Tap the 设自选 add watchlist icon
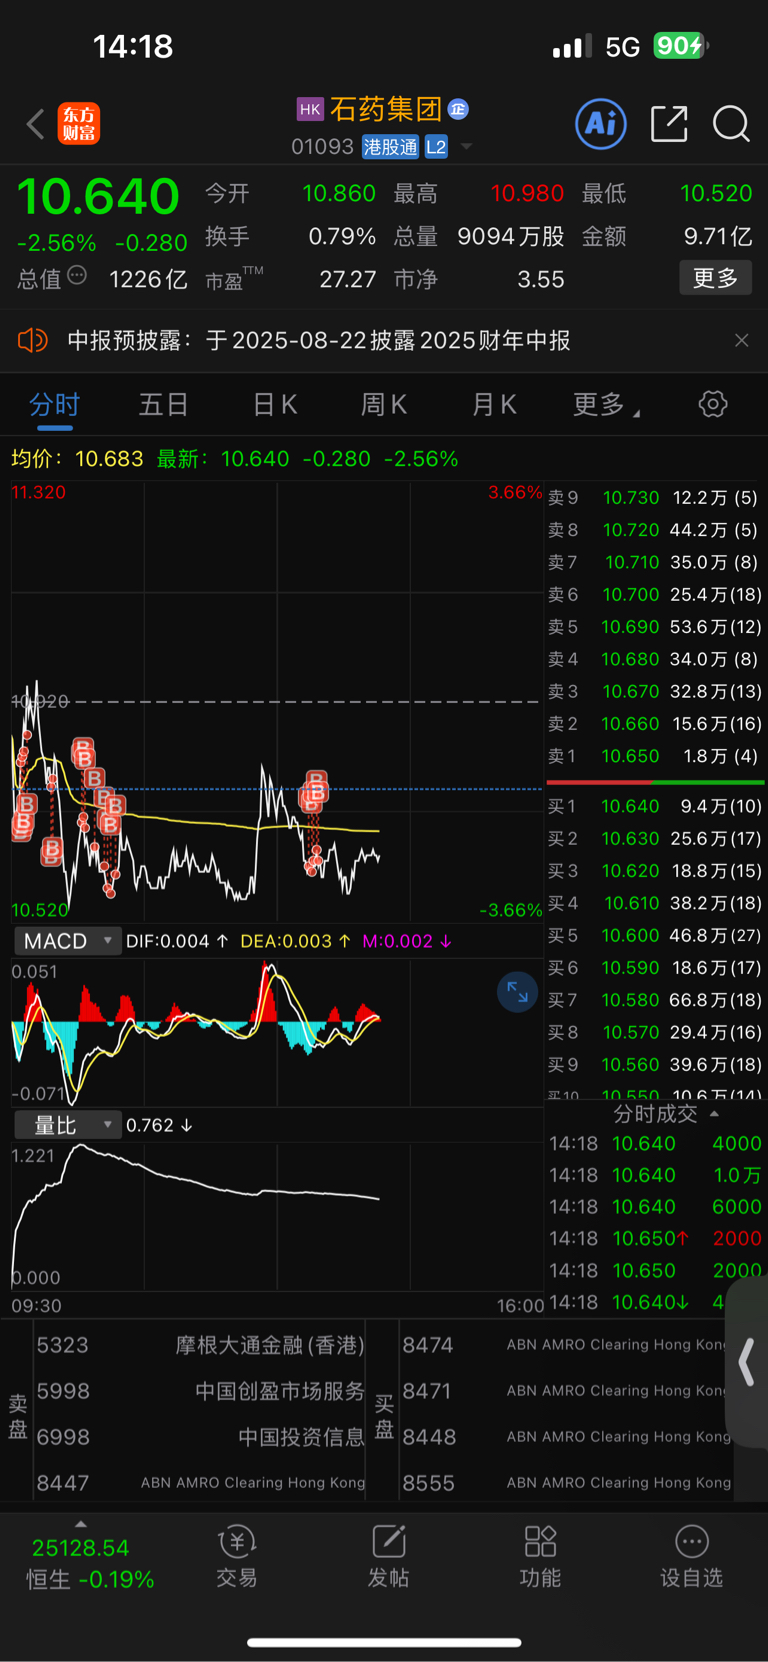The width and height of the screenshot is (768, 1662). click(x=692, y=1558)
